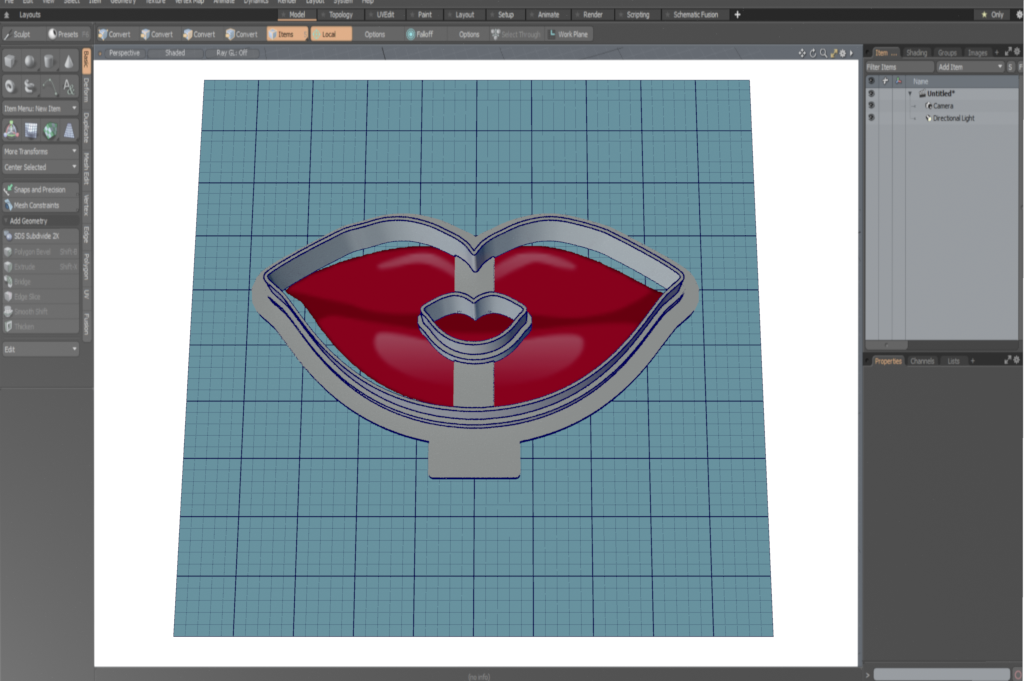This screenshot has width=1024, height=681.
Task: Expand the More Transforms dropdown
Action: pos(40,151)
